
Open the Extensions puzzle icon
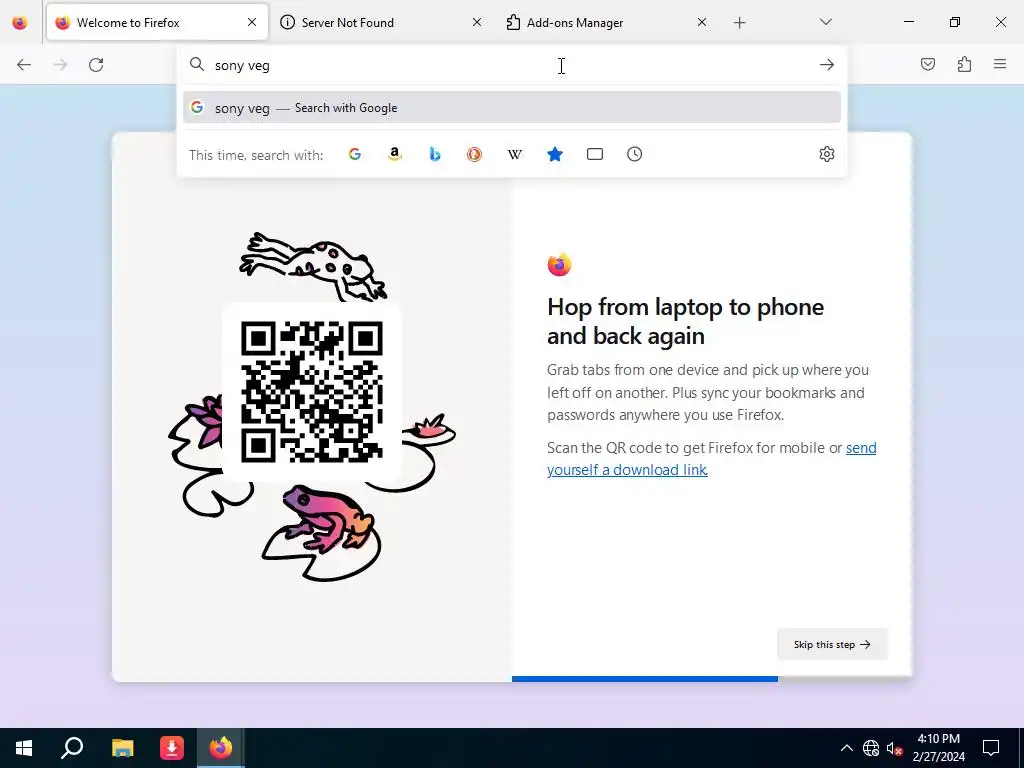(964, 64)
